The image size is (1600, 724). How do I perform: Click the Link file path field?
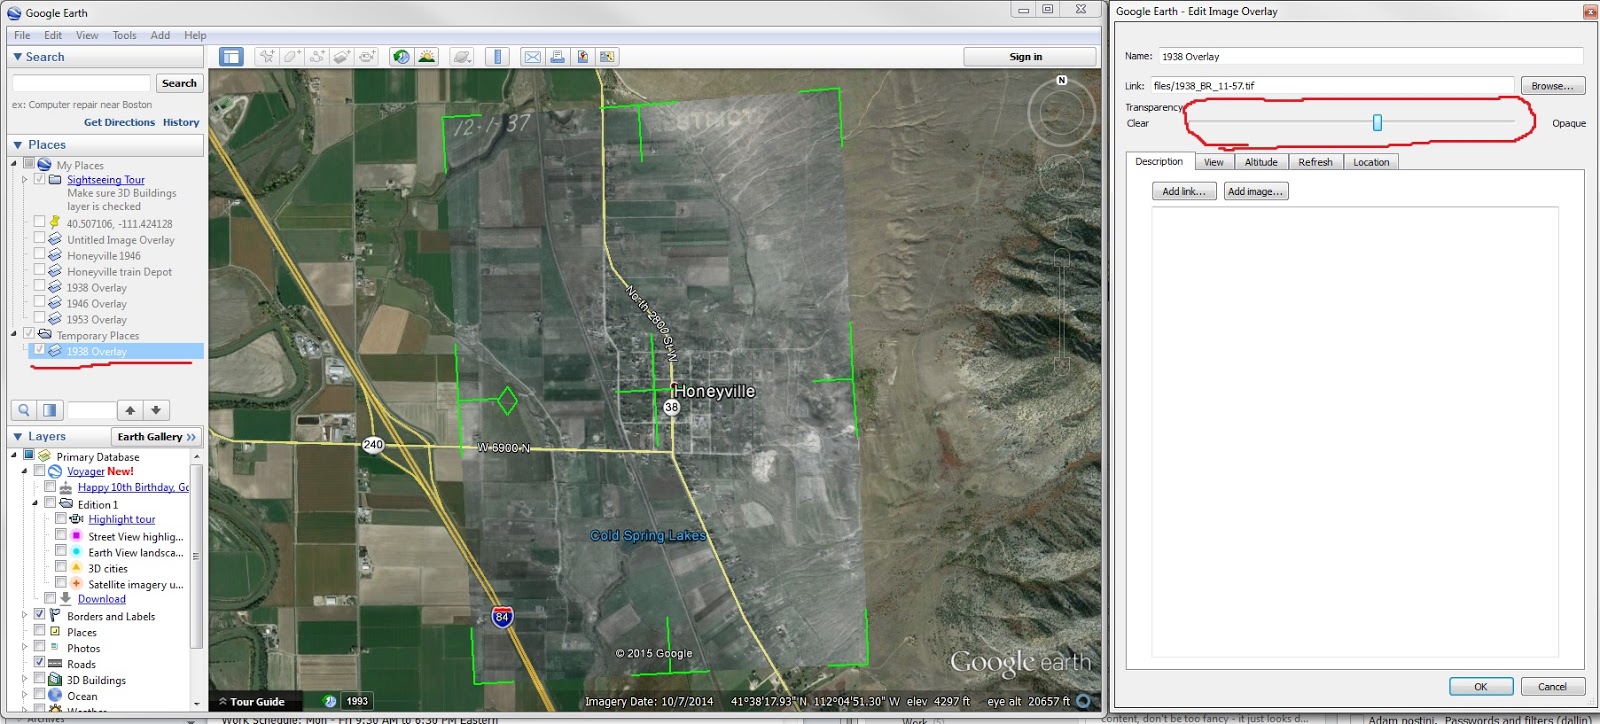(1332, 86)
